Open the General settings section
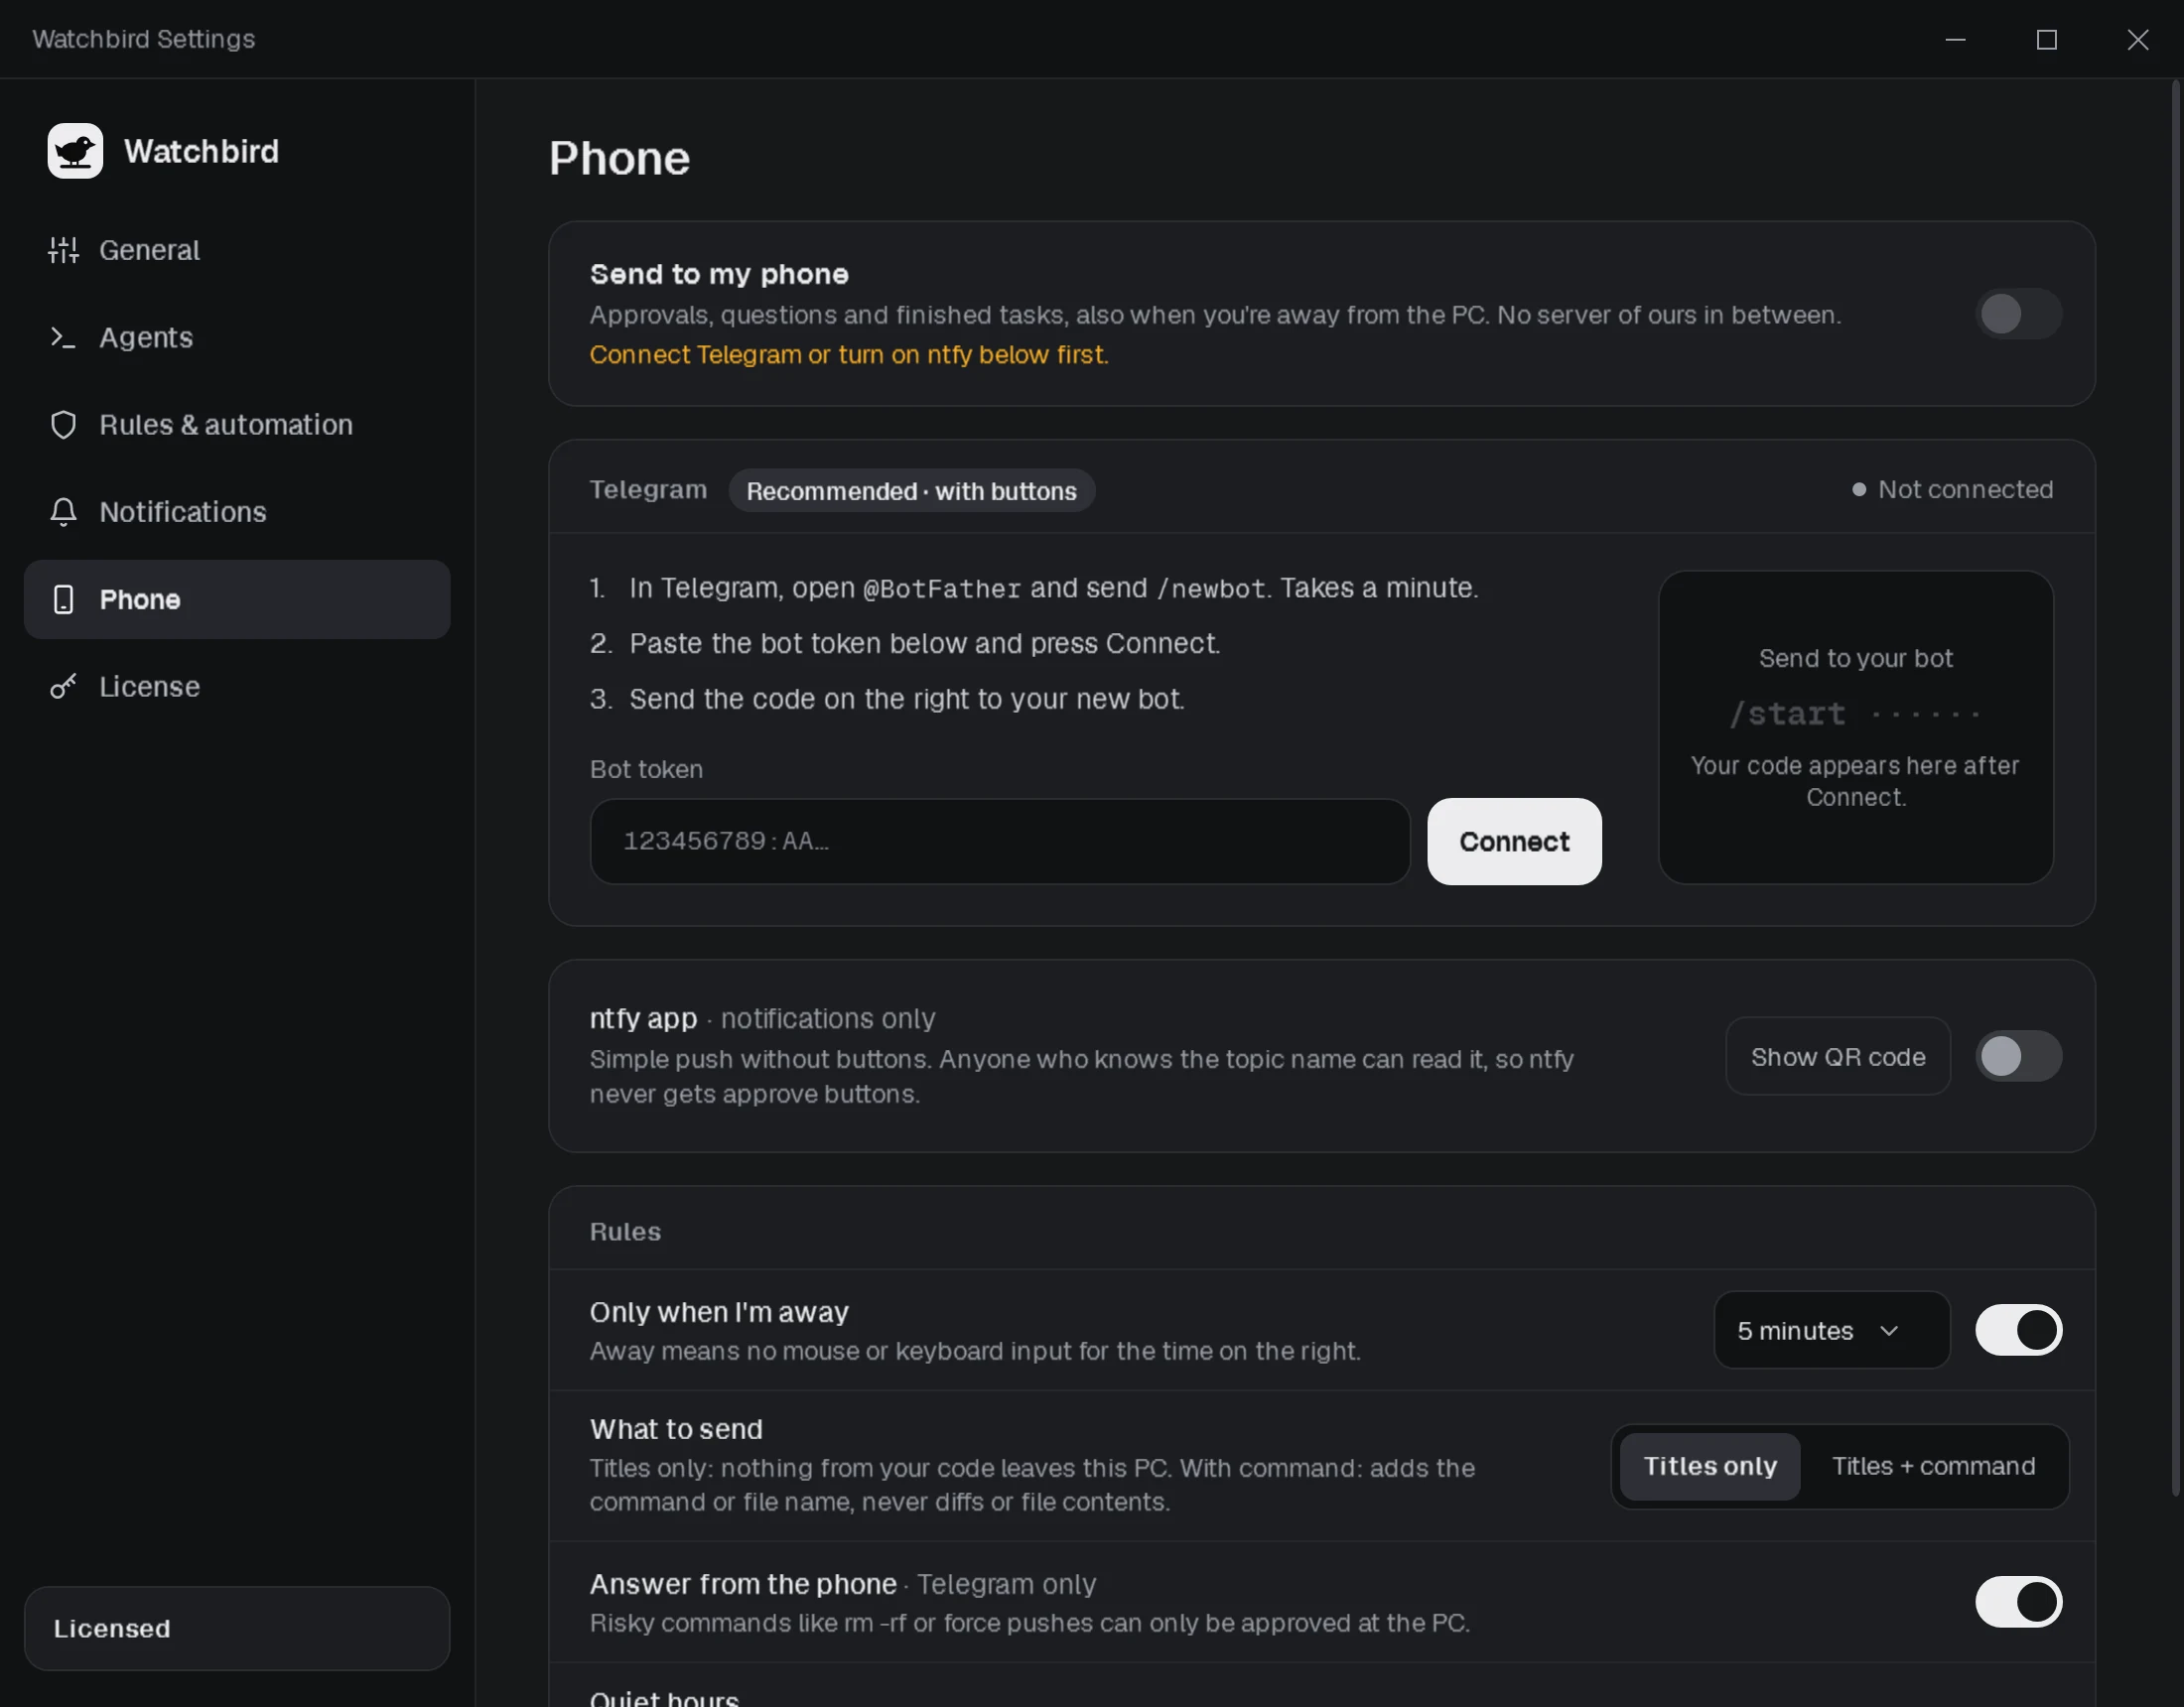The width and height of the screenshot is (2184, 1707). (x=237, y=250)
